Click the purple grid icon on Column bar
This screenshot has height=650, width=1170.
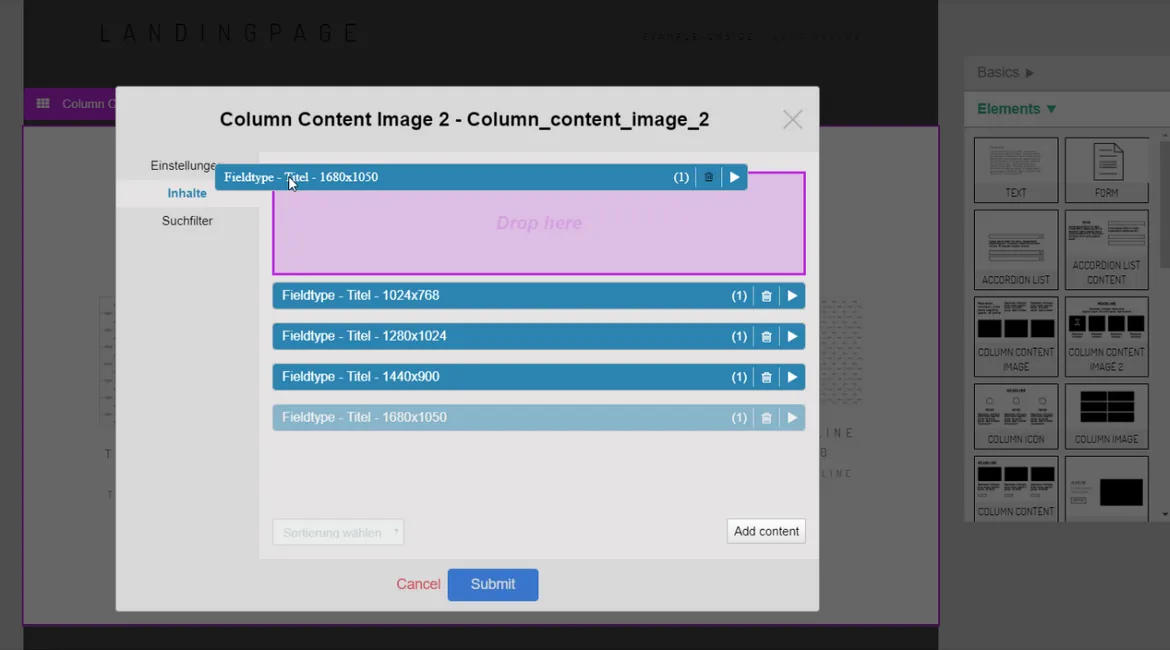point(43,104)
